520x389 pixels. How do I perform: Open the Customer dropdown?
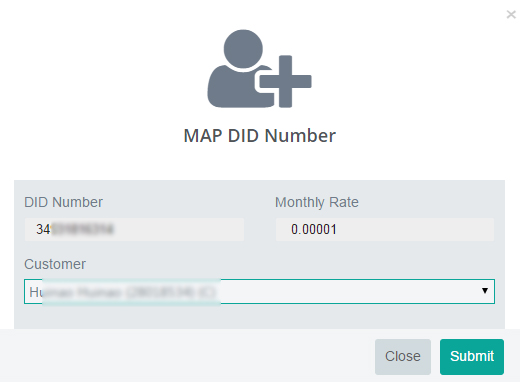259,291
